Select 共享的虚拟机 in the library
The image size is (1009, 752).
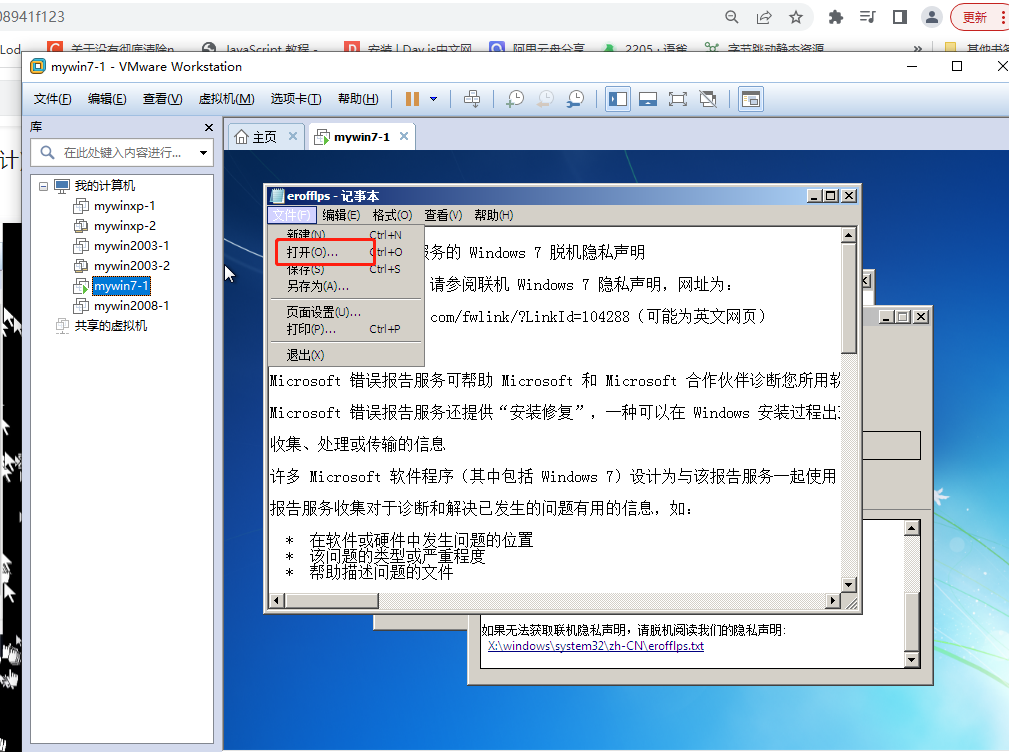pos(111,326)
